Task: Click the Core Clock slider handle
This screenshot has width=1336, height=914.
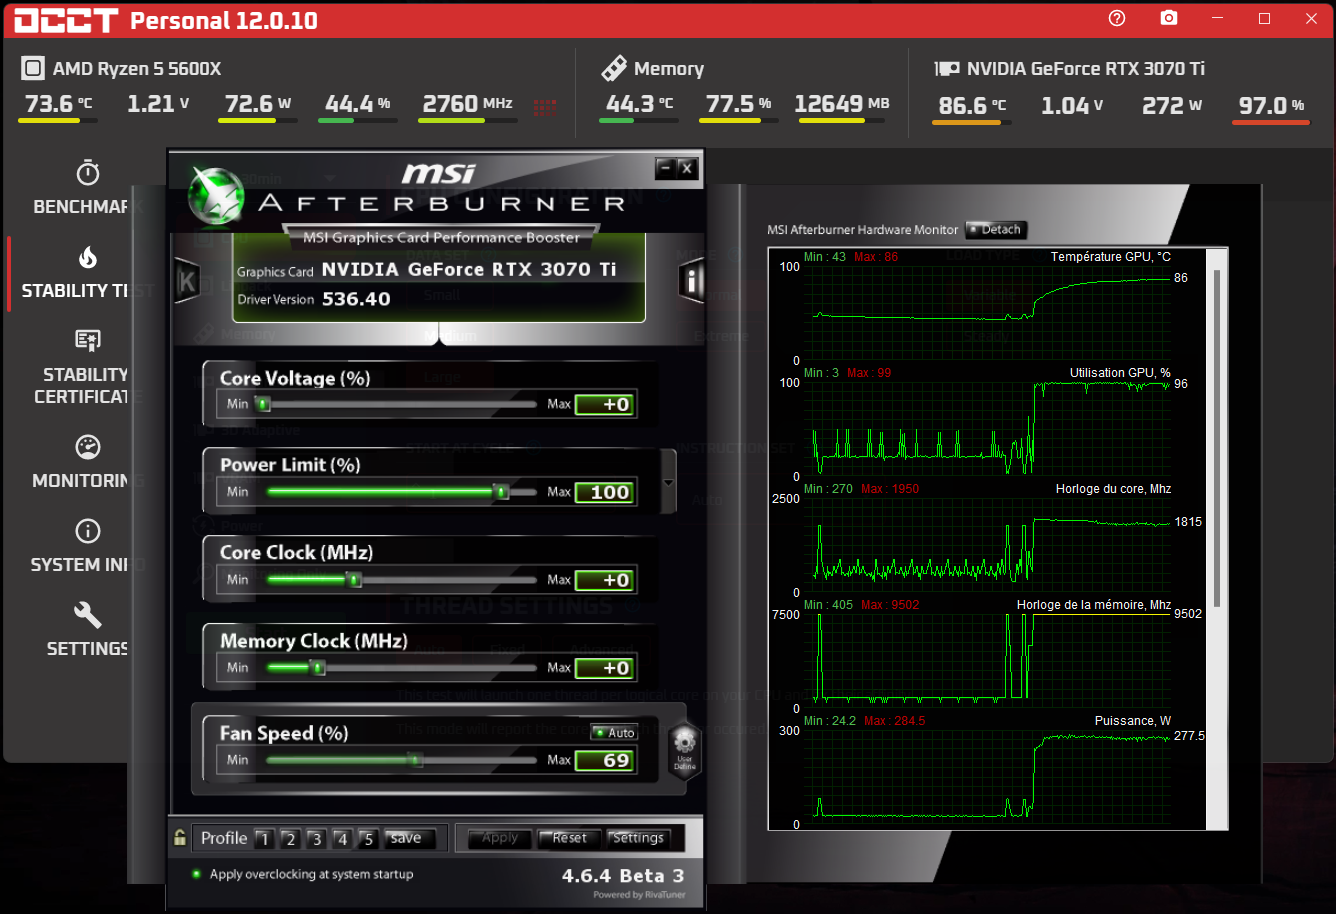Action: click(353, 580)
